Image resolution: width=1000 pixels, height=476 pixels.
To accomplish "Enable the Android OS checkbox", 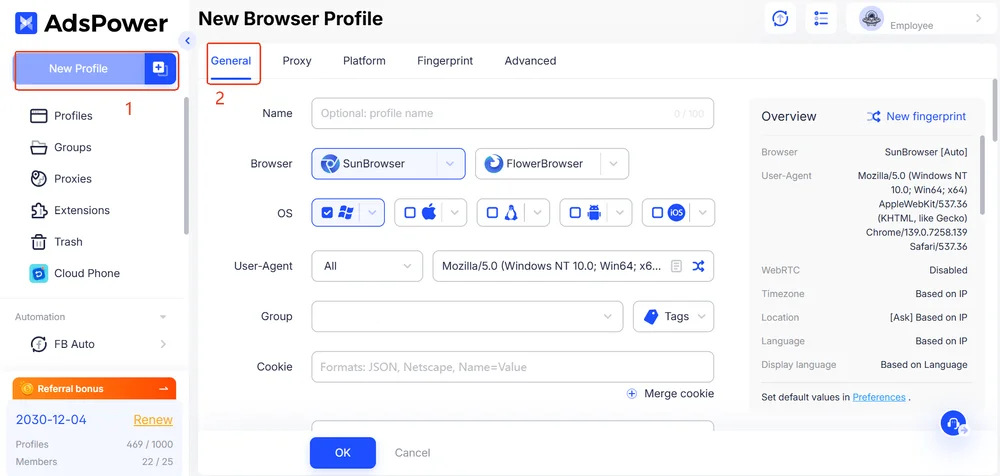I will click(x=573, y=213).
